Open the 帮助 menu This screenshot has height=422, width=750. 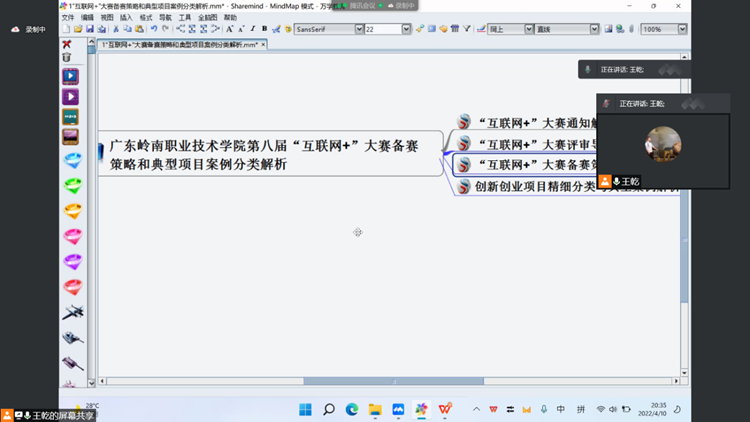(231, 18)
